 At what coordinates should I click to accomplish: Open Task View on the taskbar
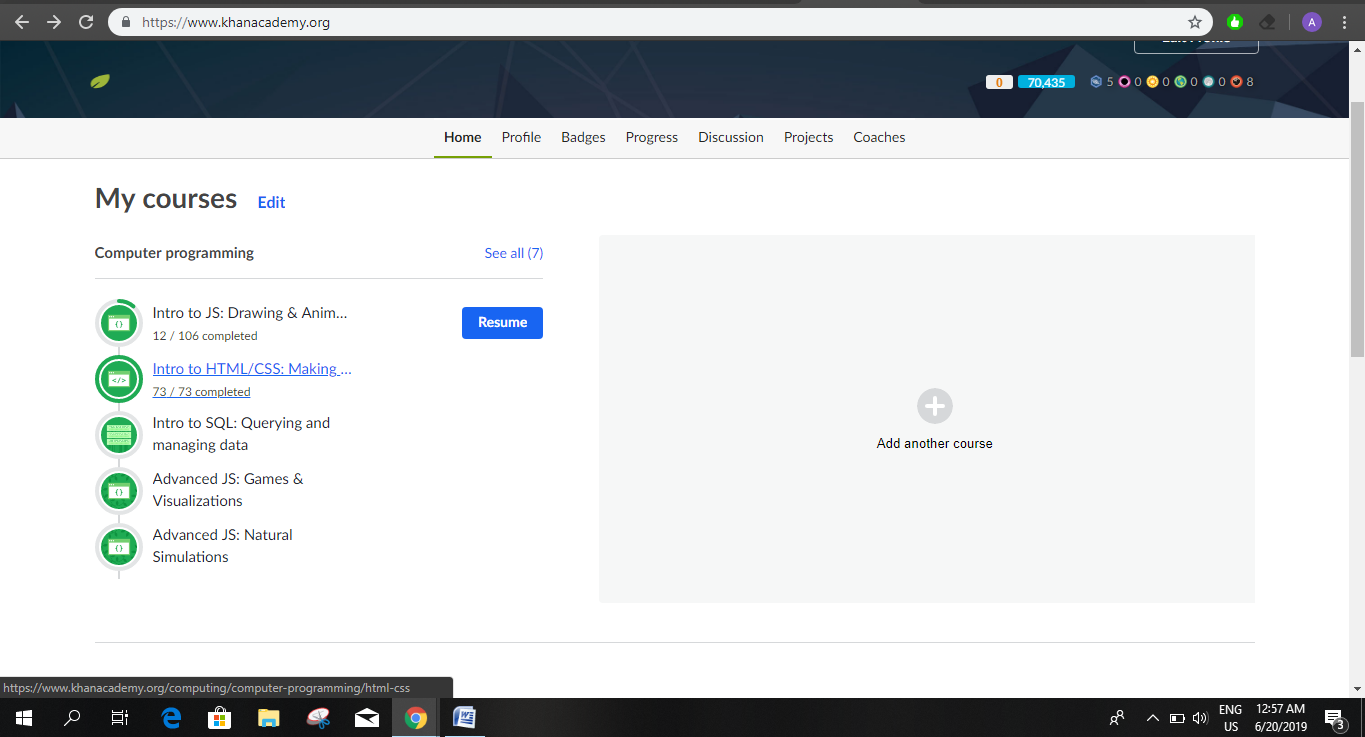(120, 718)
